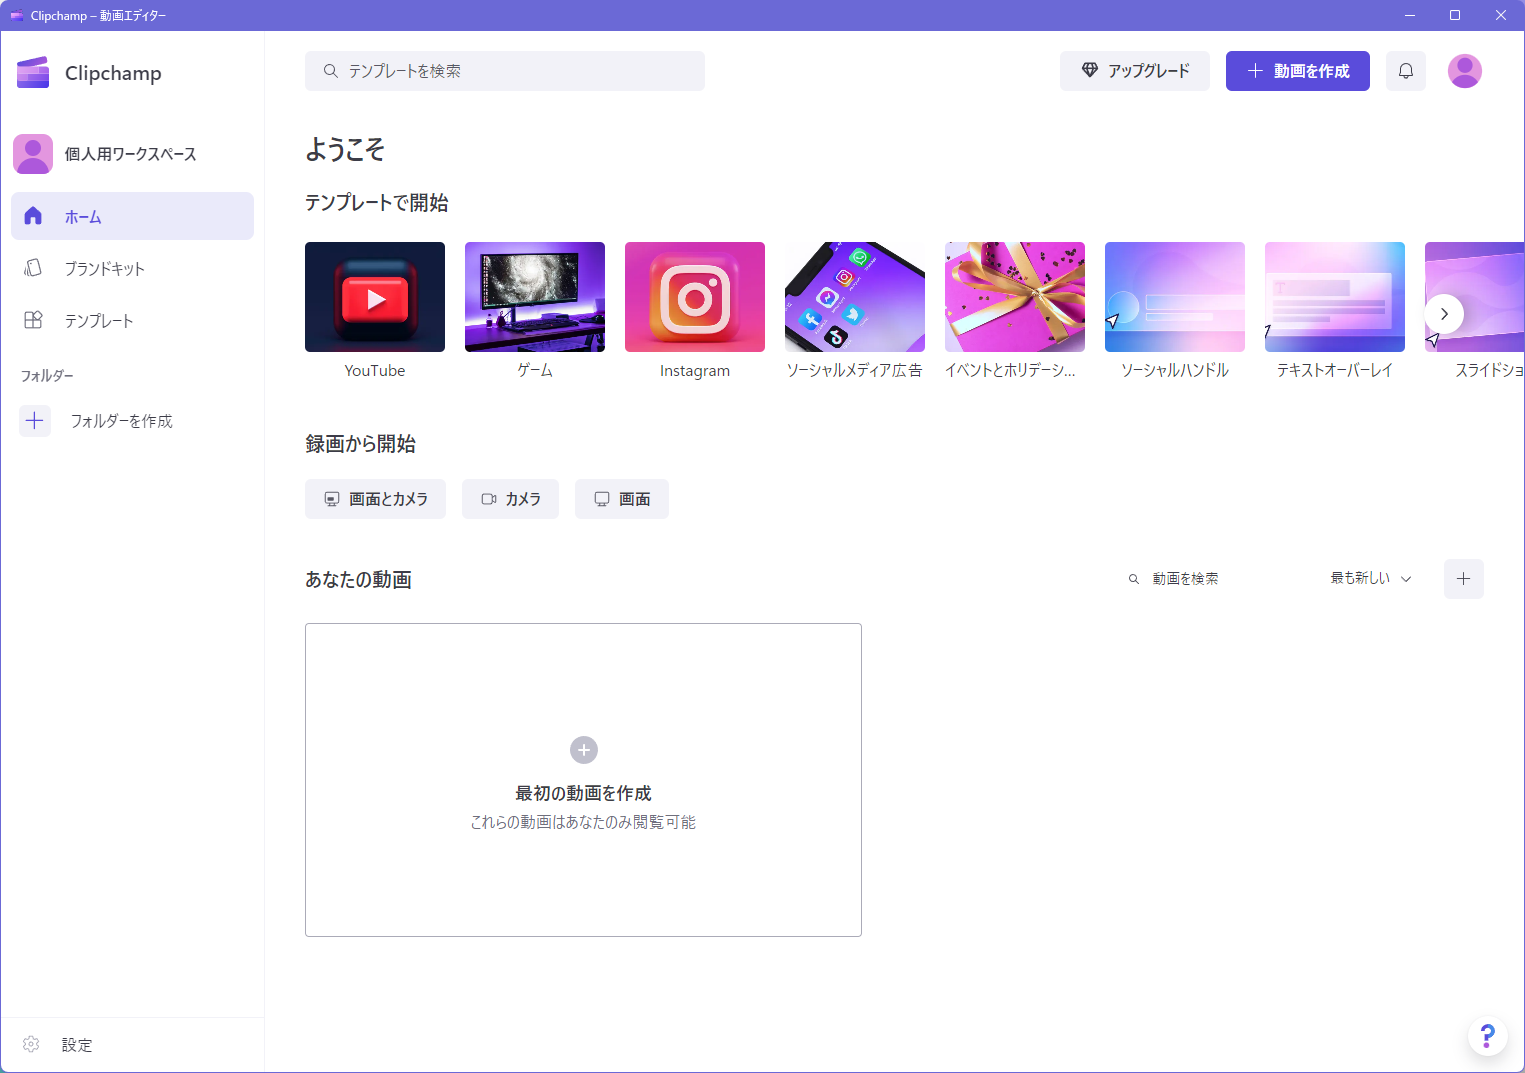The image size is (1525, 1073).
Task: Select the Instagram template thumbnail
Action: [x=695, y=297]
